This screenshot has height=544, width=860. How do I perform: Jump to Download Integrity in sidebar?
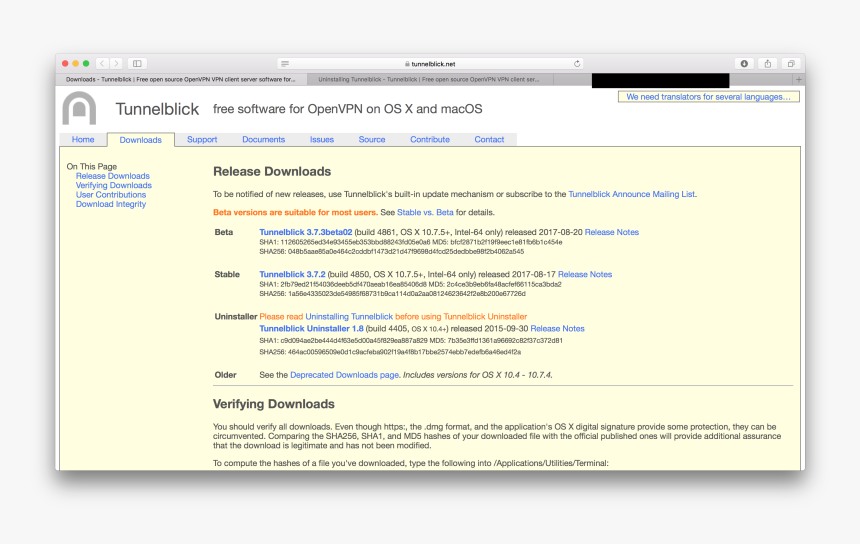click(x=111, y=204)
